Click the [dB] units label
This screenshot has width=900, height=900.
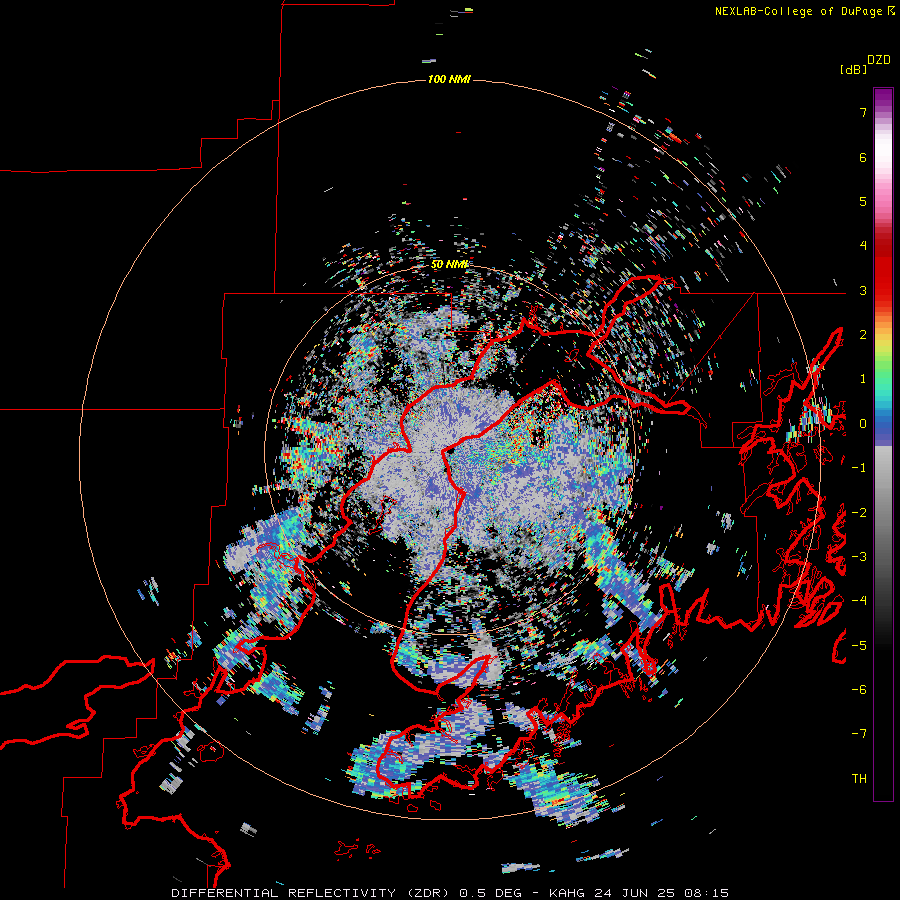853,69
